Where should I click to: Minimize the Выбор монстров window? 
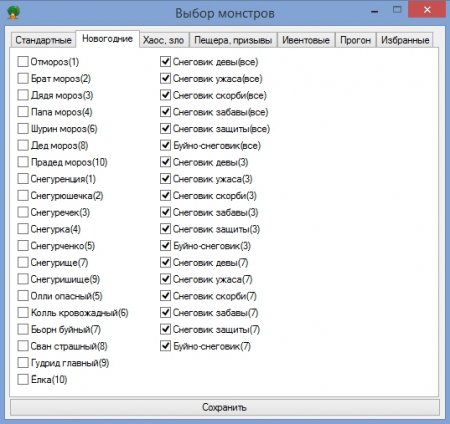pos(375,11)
